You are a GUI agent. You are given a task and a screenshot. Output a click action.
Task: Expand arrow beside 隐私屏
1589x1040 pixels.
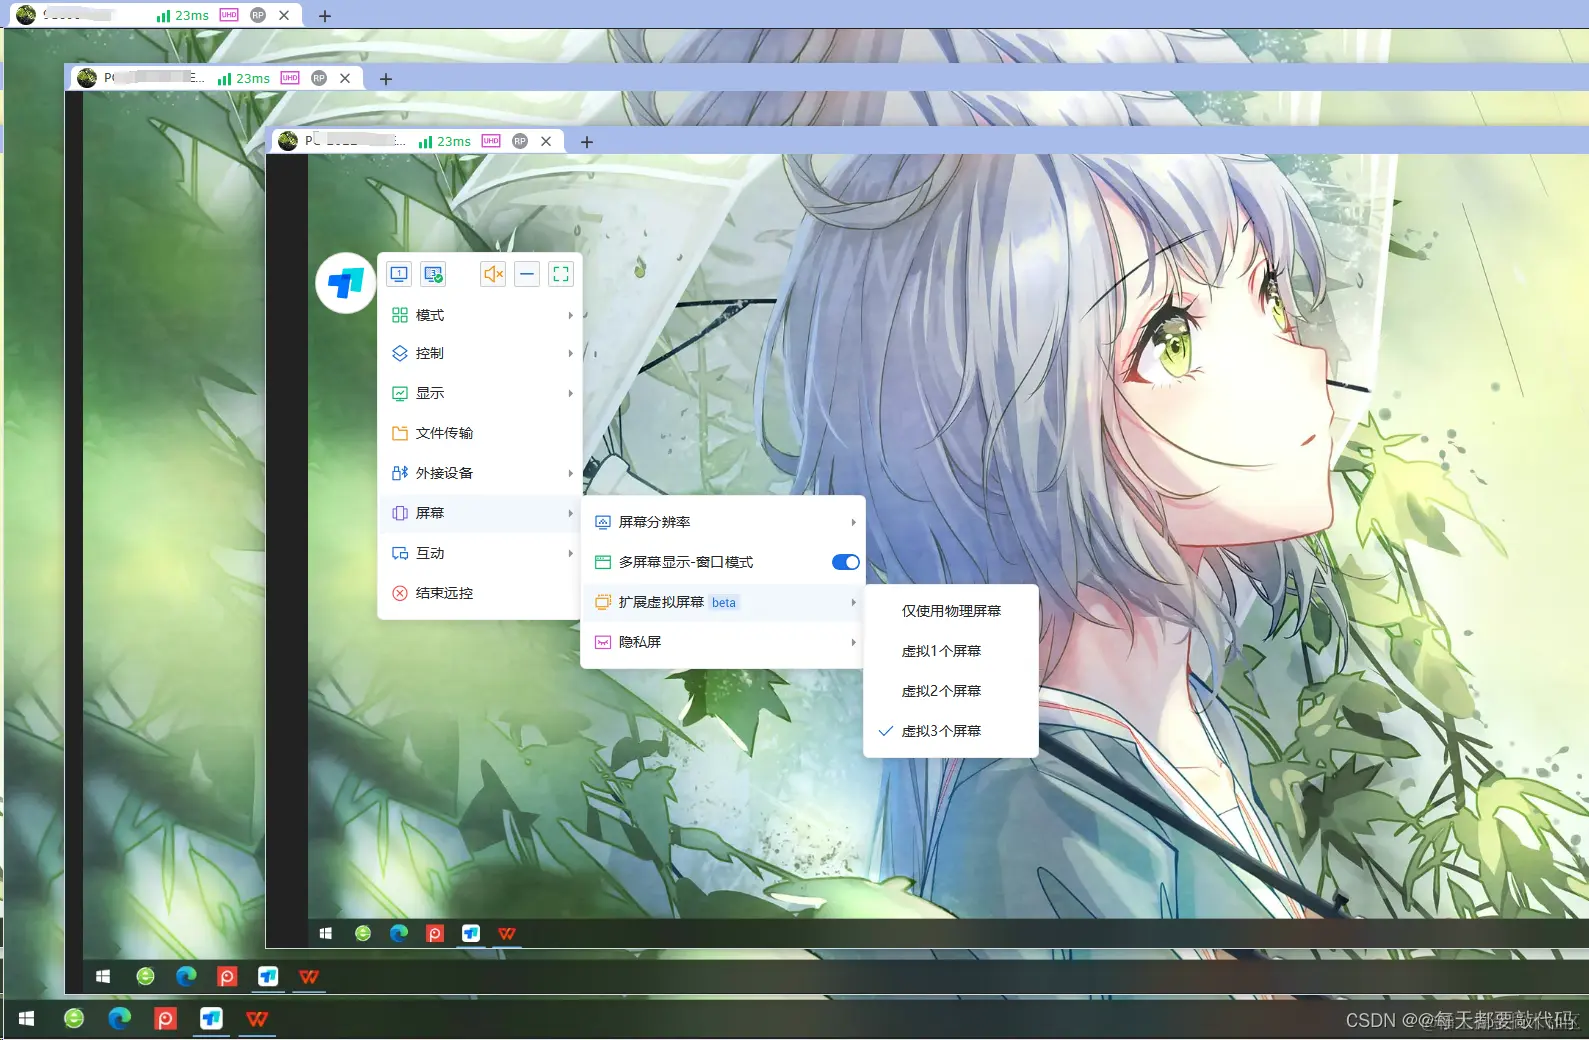click(x=853, y=642)
